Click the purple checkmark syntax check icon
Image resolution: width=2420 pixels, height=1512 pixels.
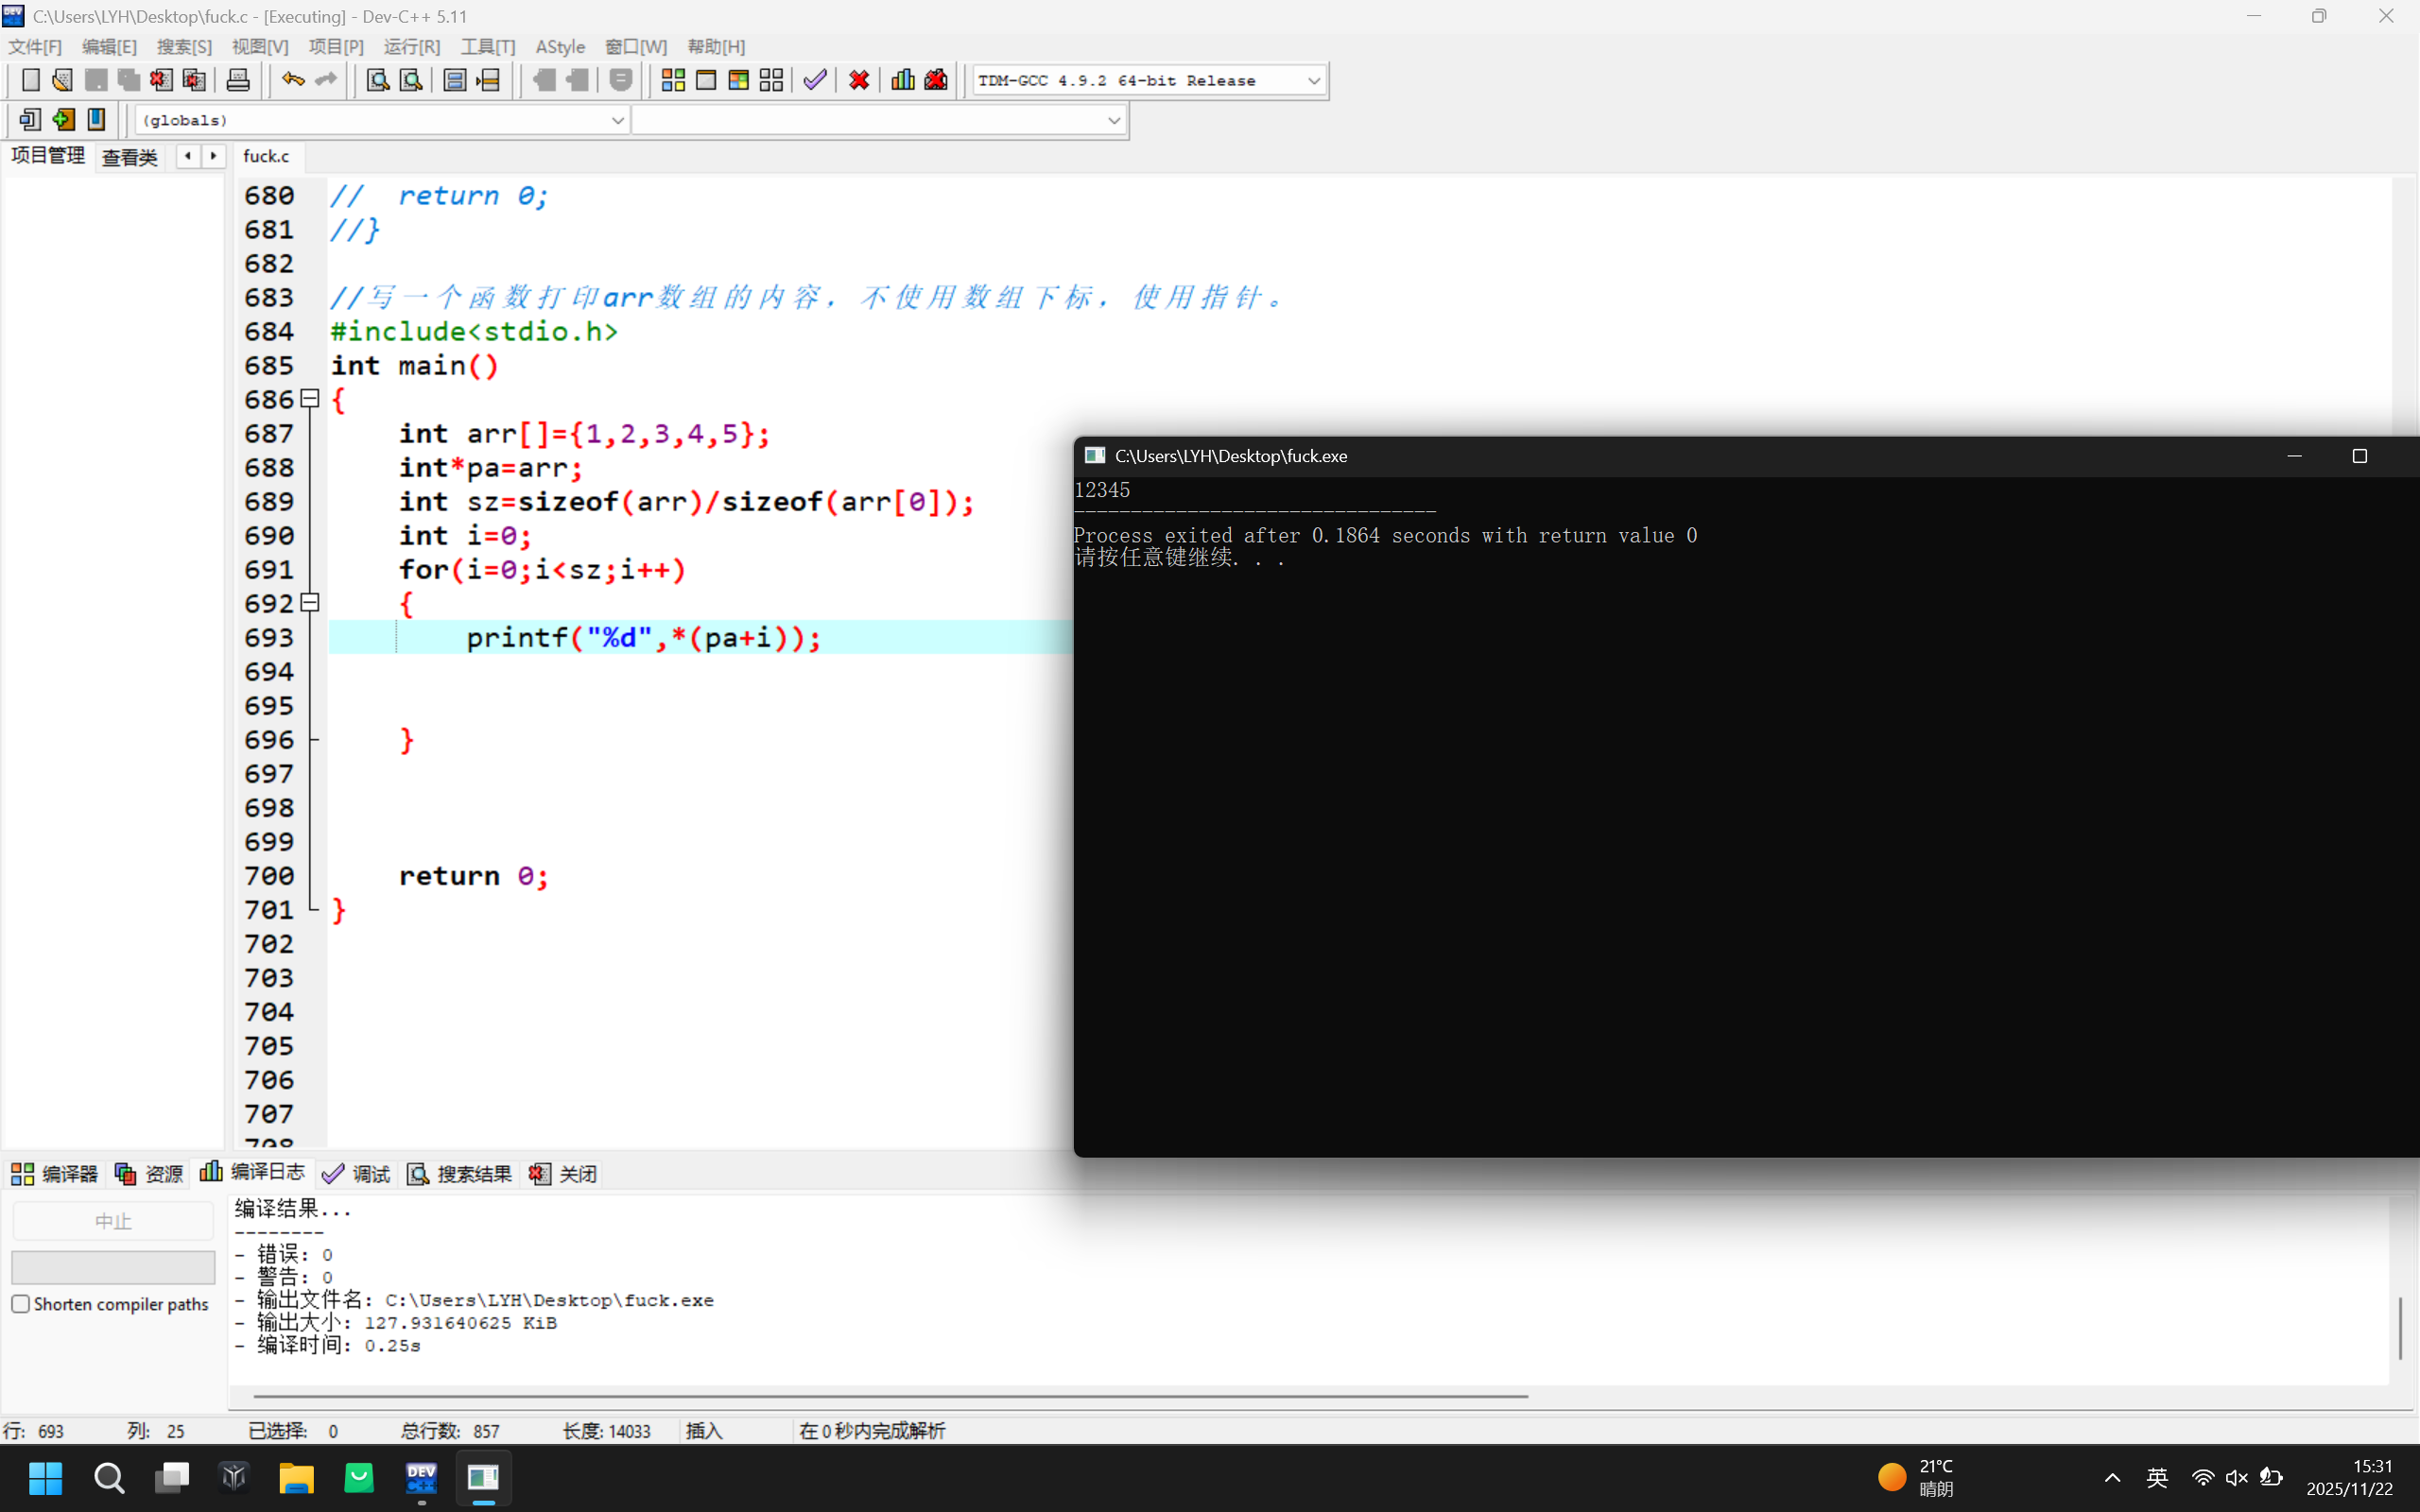[815, 80]
